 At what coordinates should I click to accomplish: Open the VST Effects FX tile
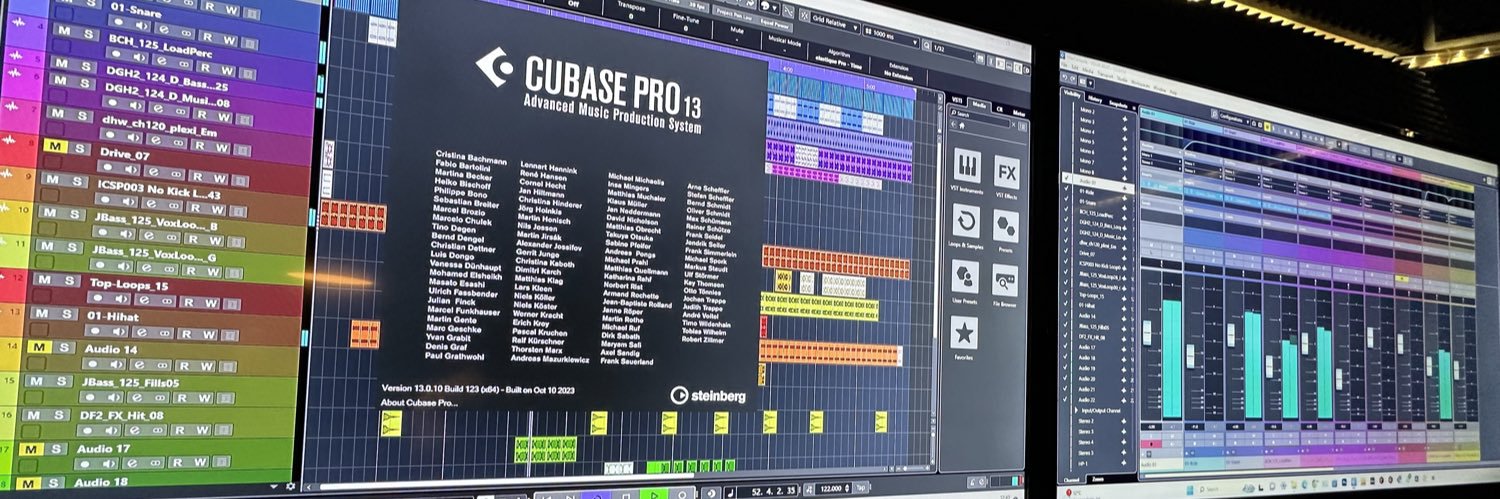click(x=1005, y=174)
